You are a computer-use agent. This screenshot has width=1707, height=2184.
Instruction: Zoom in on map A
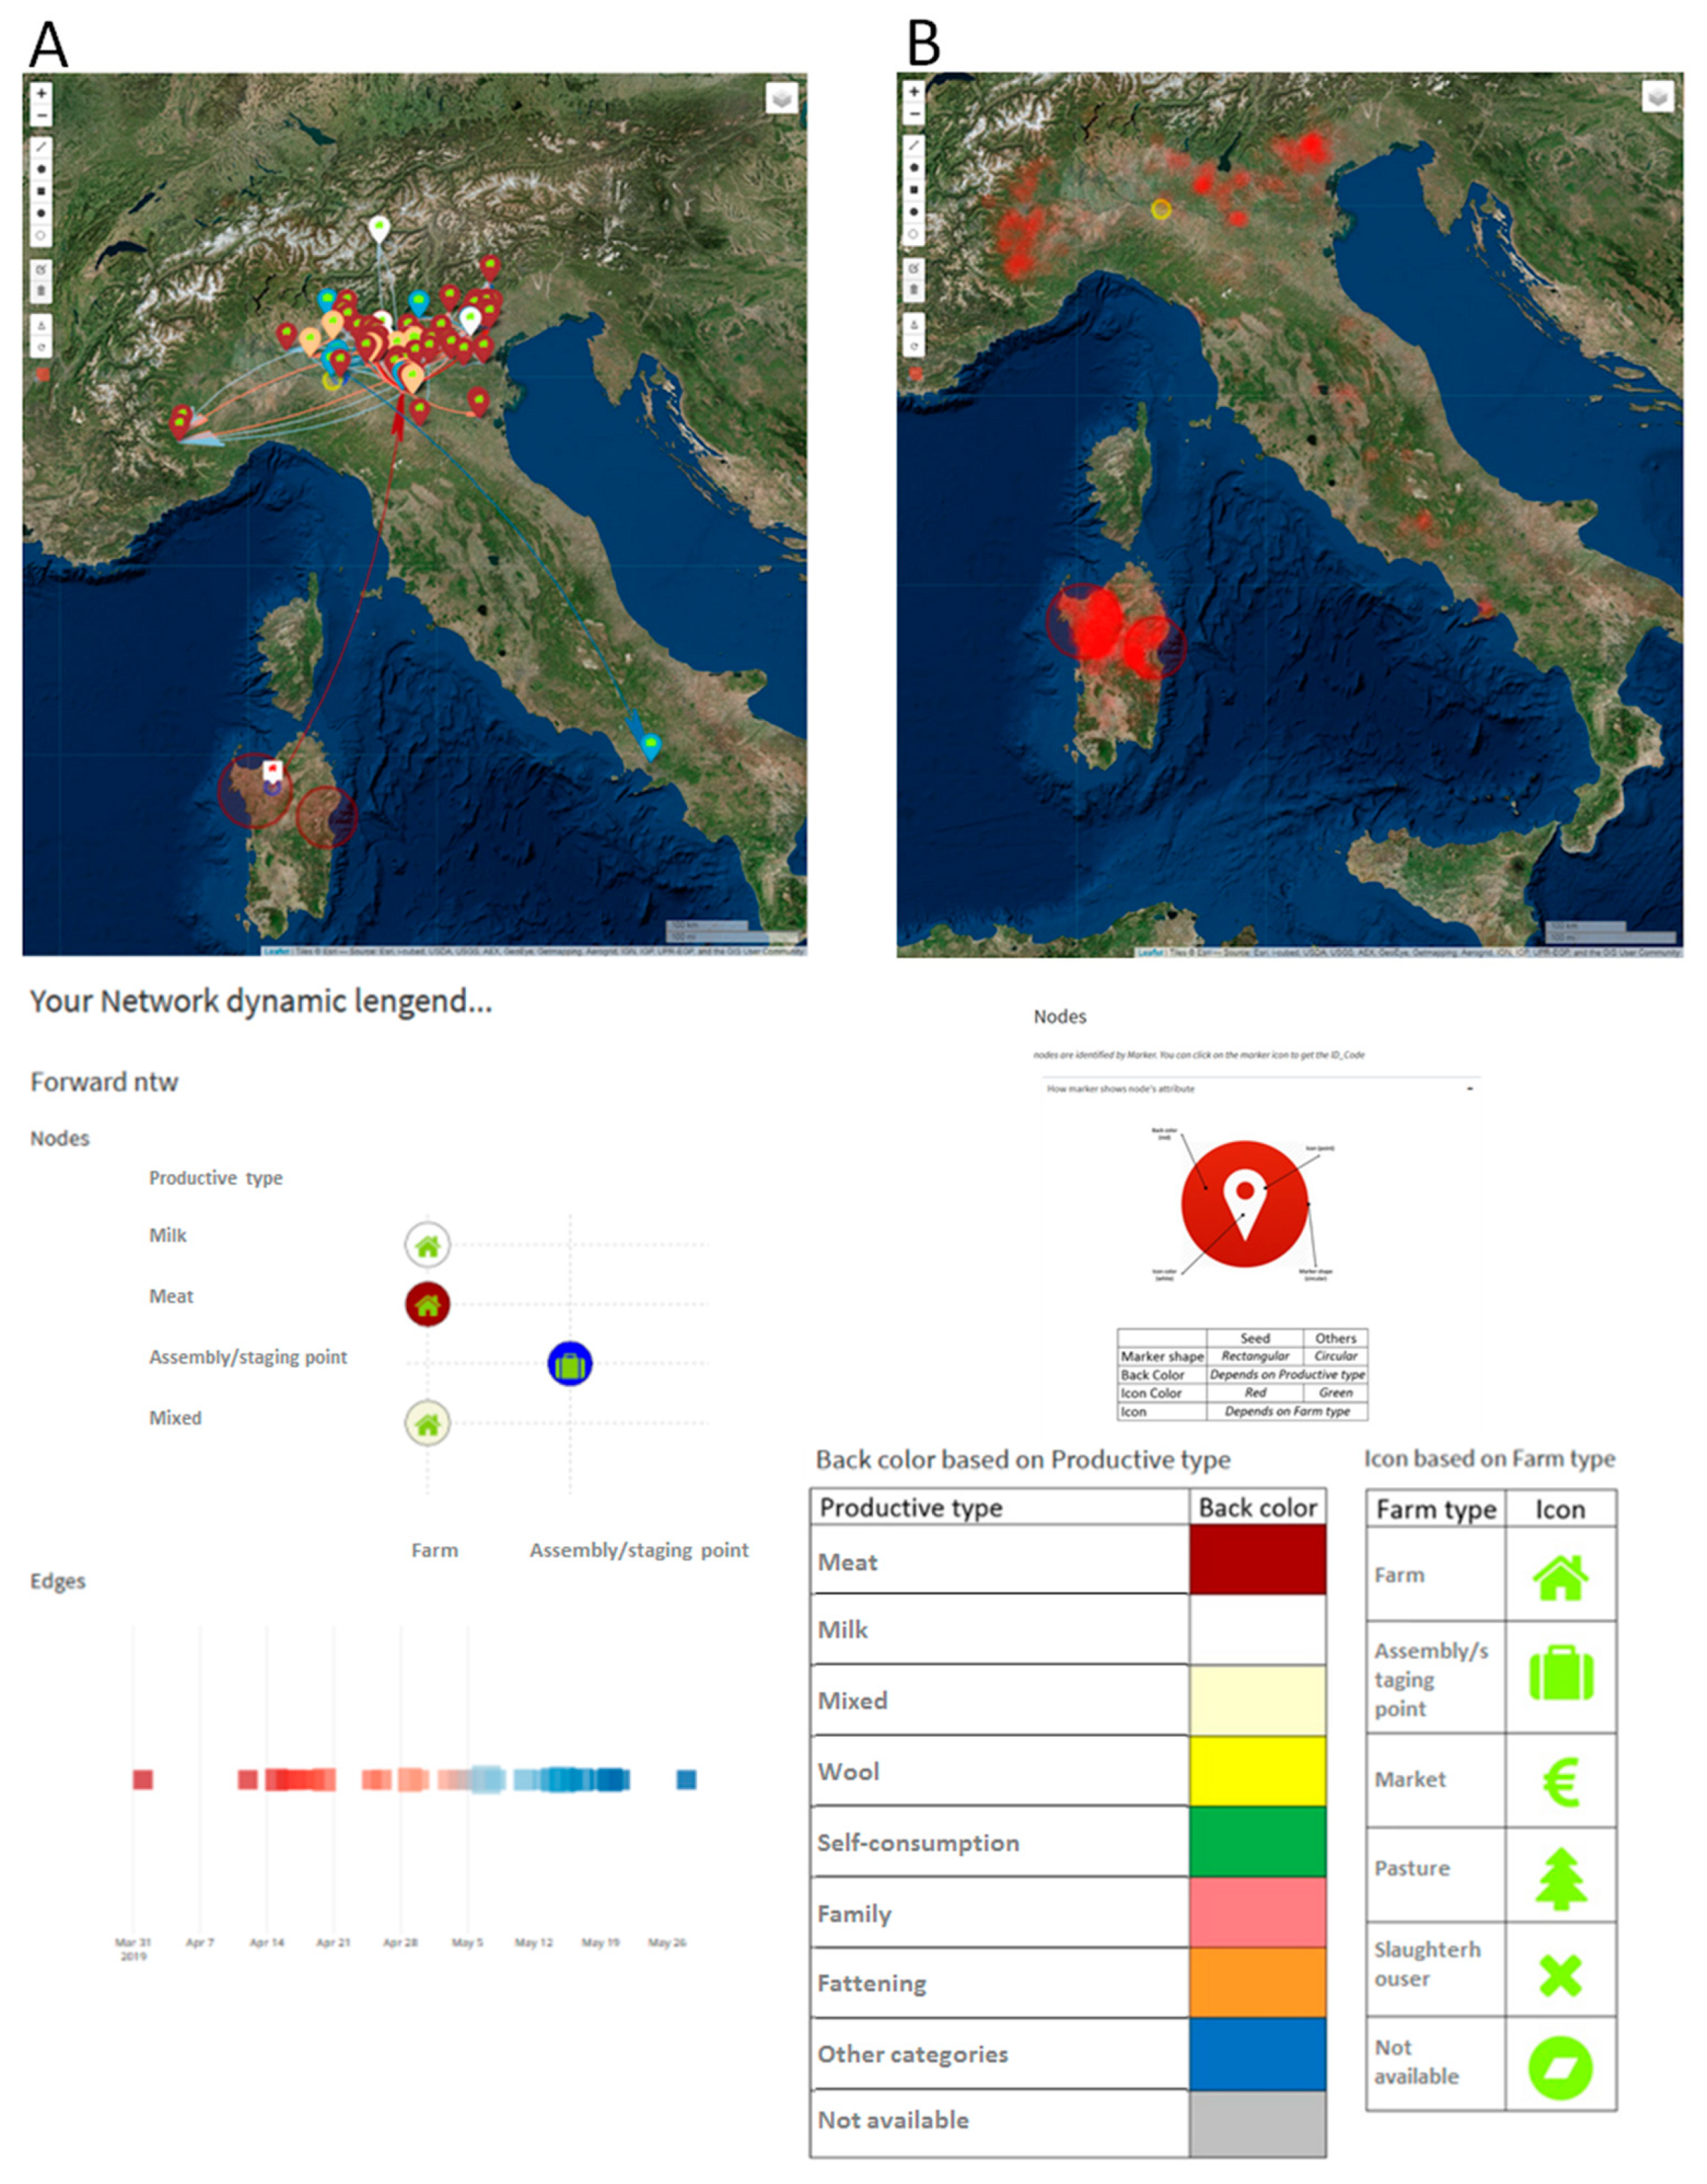click(41, 94)
